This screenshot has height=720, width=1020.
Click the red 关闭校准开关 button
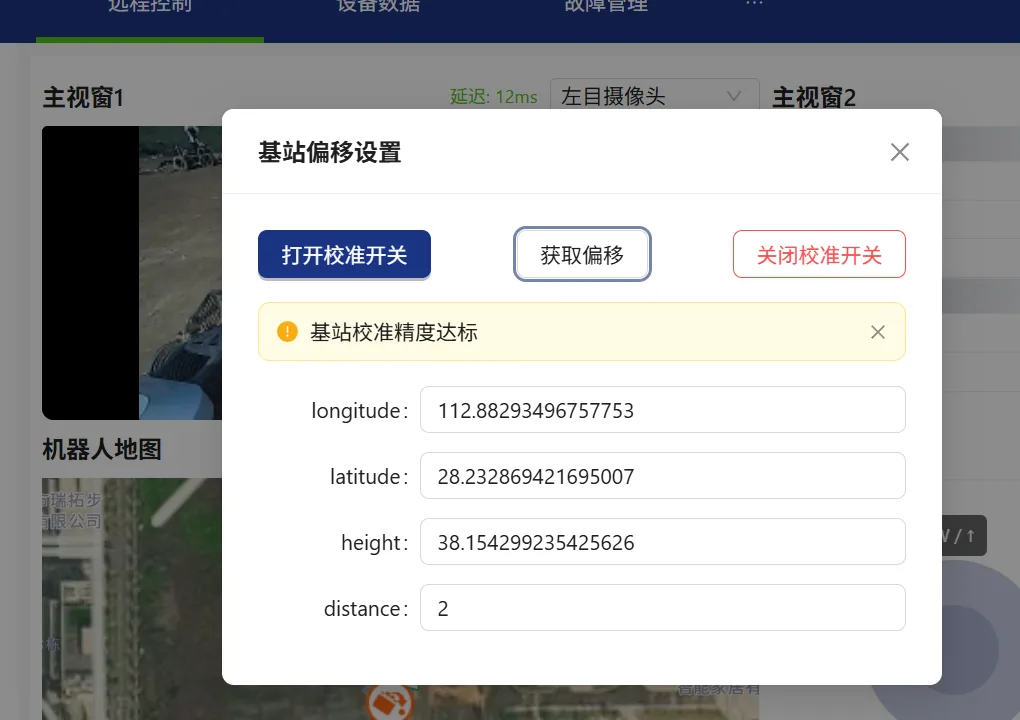point(819,254)
